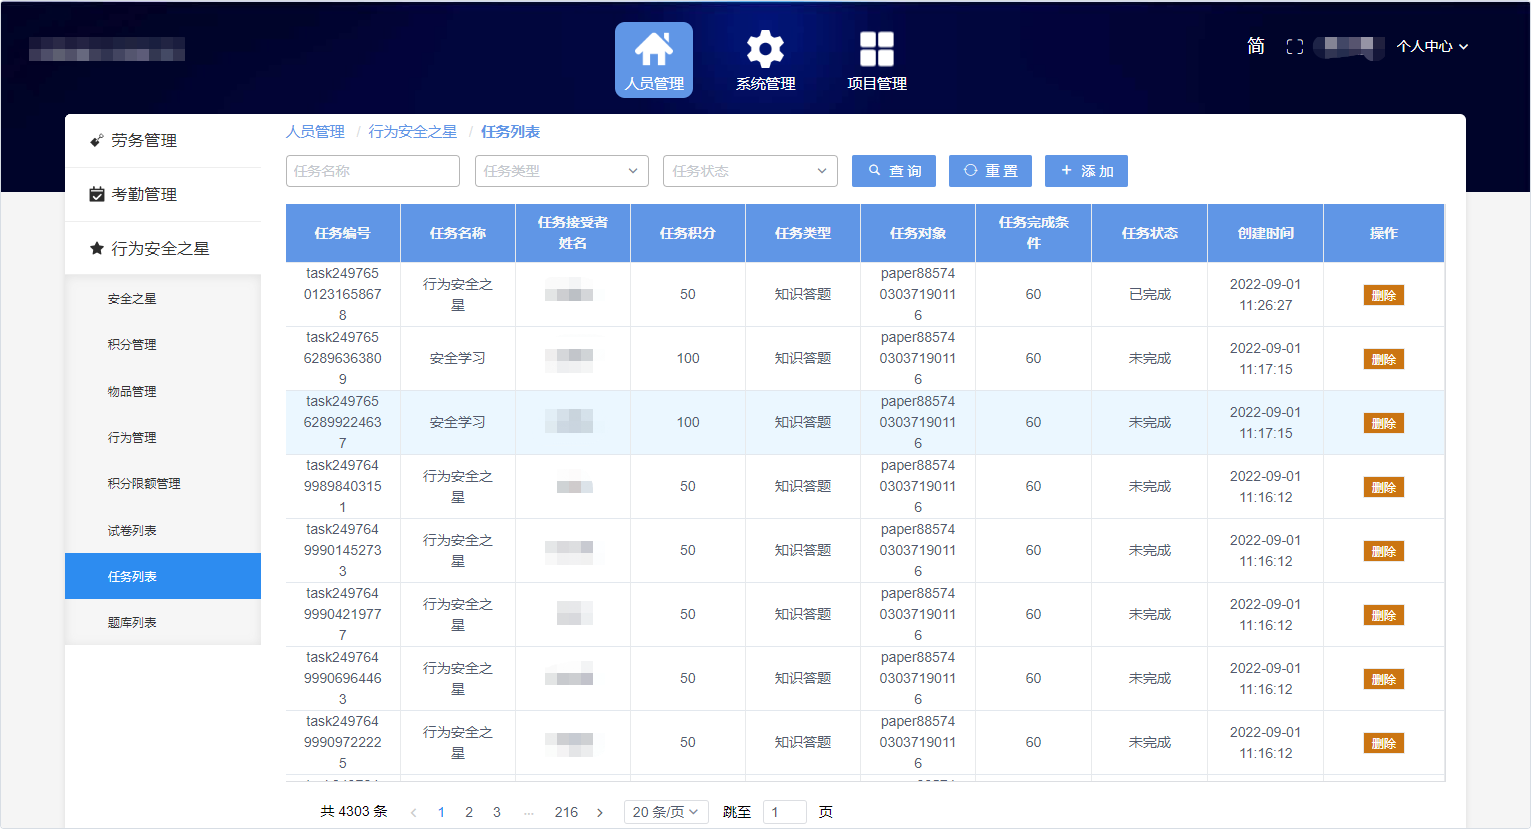Open 系统管理 gear icon in top navigation
1531x829 pixels.
click(x=765, y=60)
